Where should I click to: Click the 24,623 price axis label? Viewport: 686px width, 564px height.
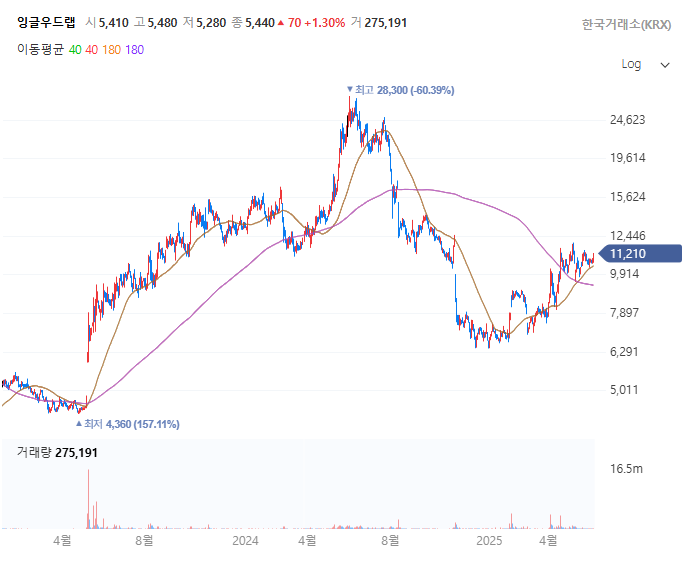point(627,120)
